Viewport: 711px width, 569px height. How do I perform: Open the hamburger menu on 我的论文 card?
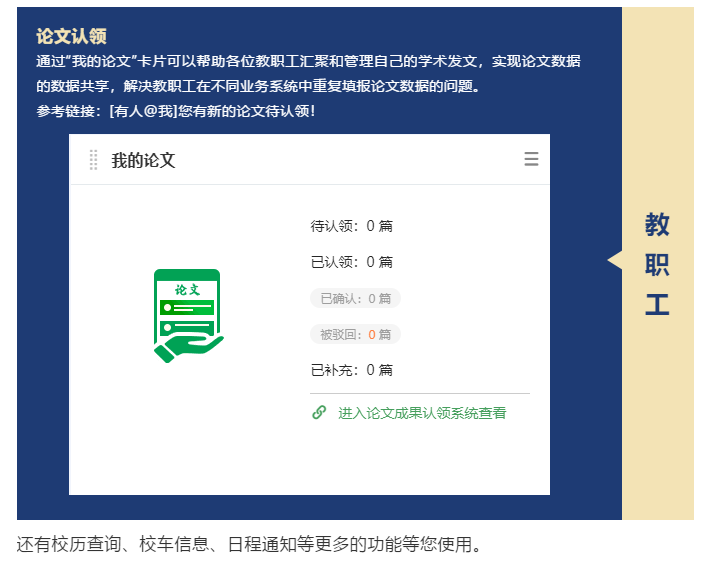click(531, 159)
